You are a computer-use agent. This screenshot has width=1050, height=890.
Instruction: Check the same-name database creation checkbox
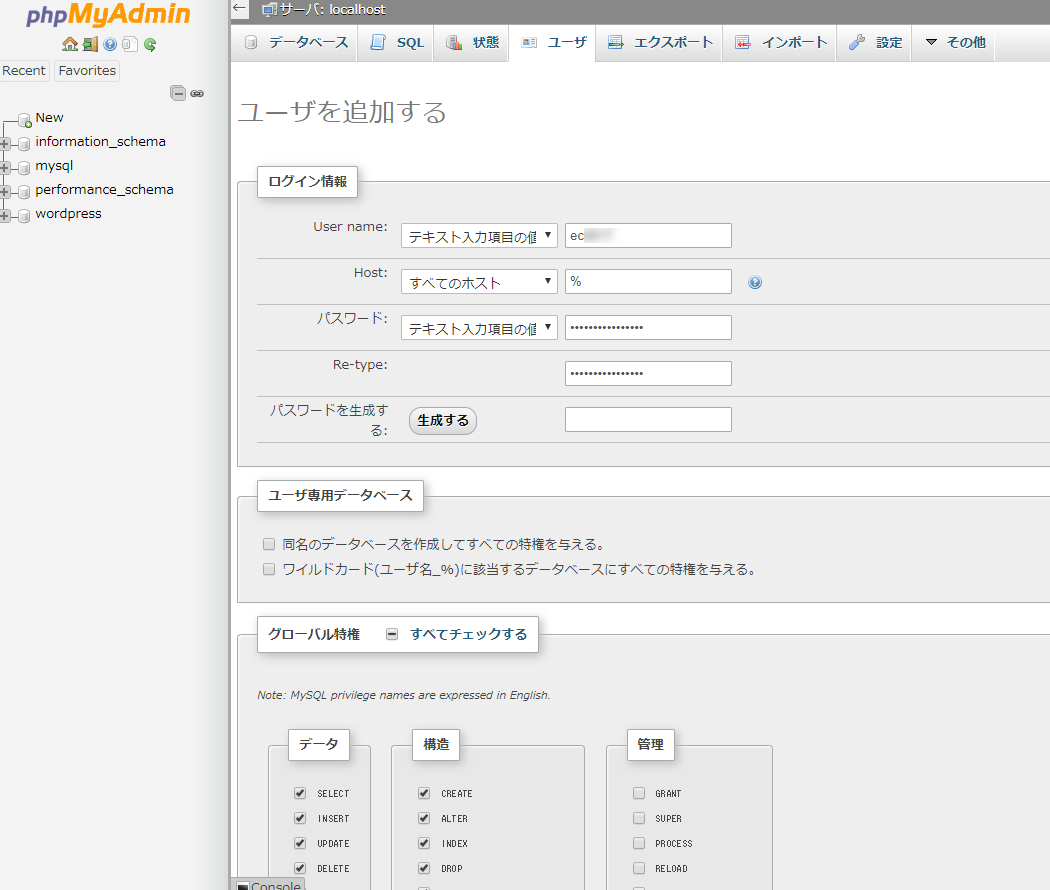(268, 545)
